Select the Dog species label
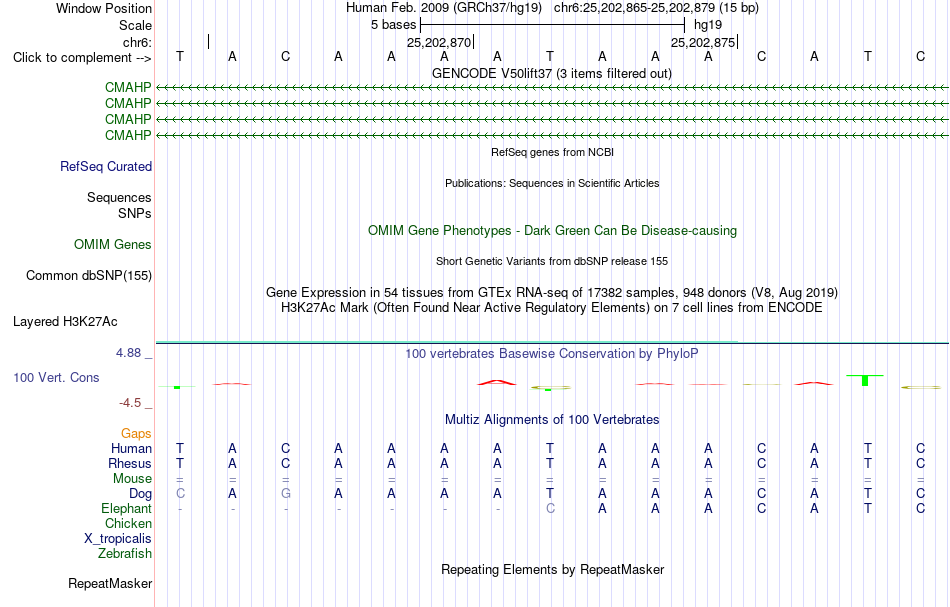The height and width of the screenshot is (607, 950). pos(140,494)
